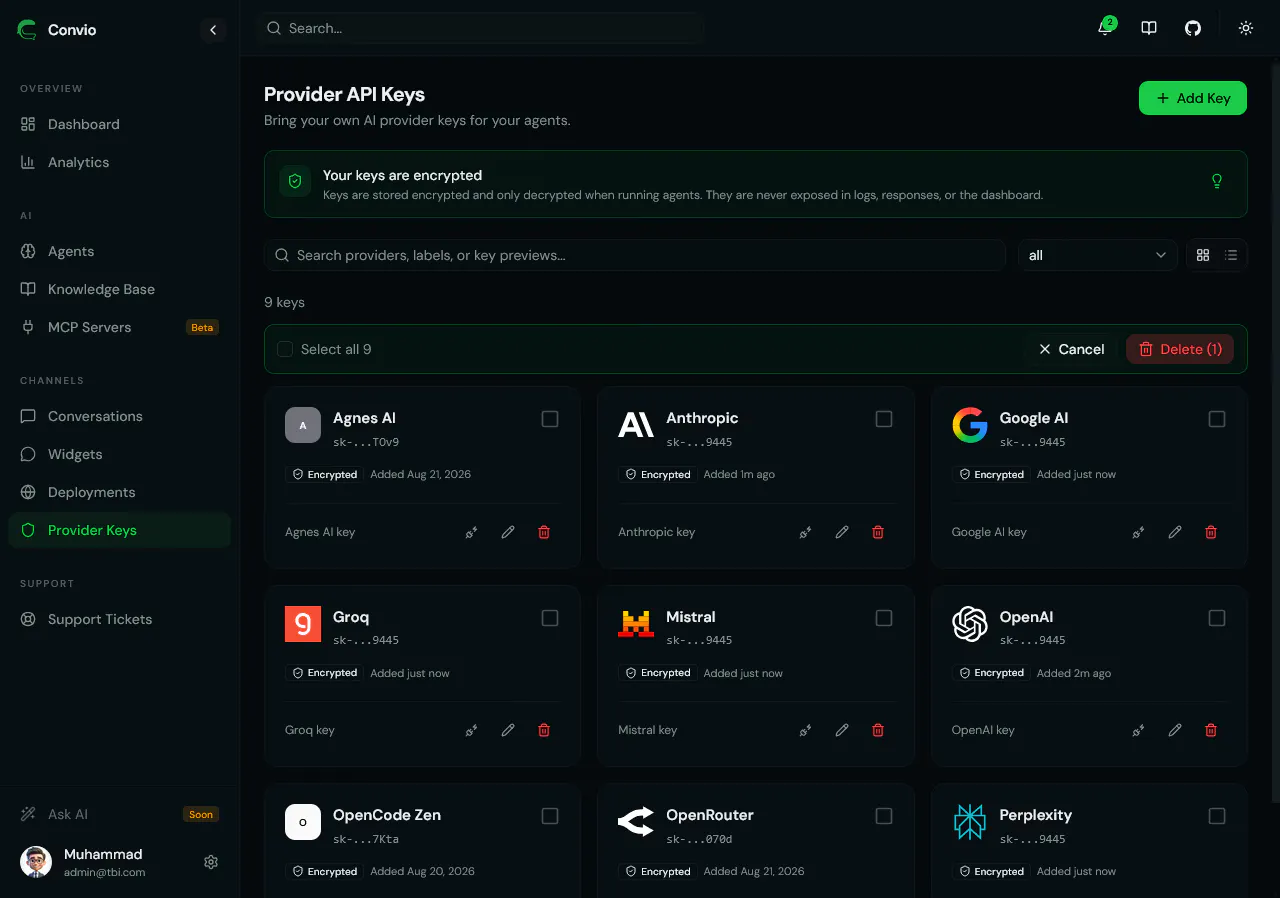The image size is (1280, 898).
Task: Open Analytics in sidebar
Action: pos(120,162)
